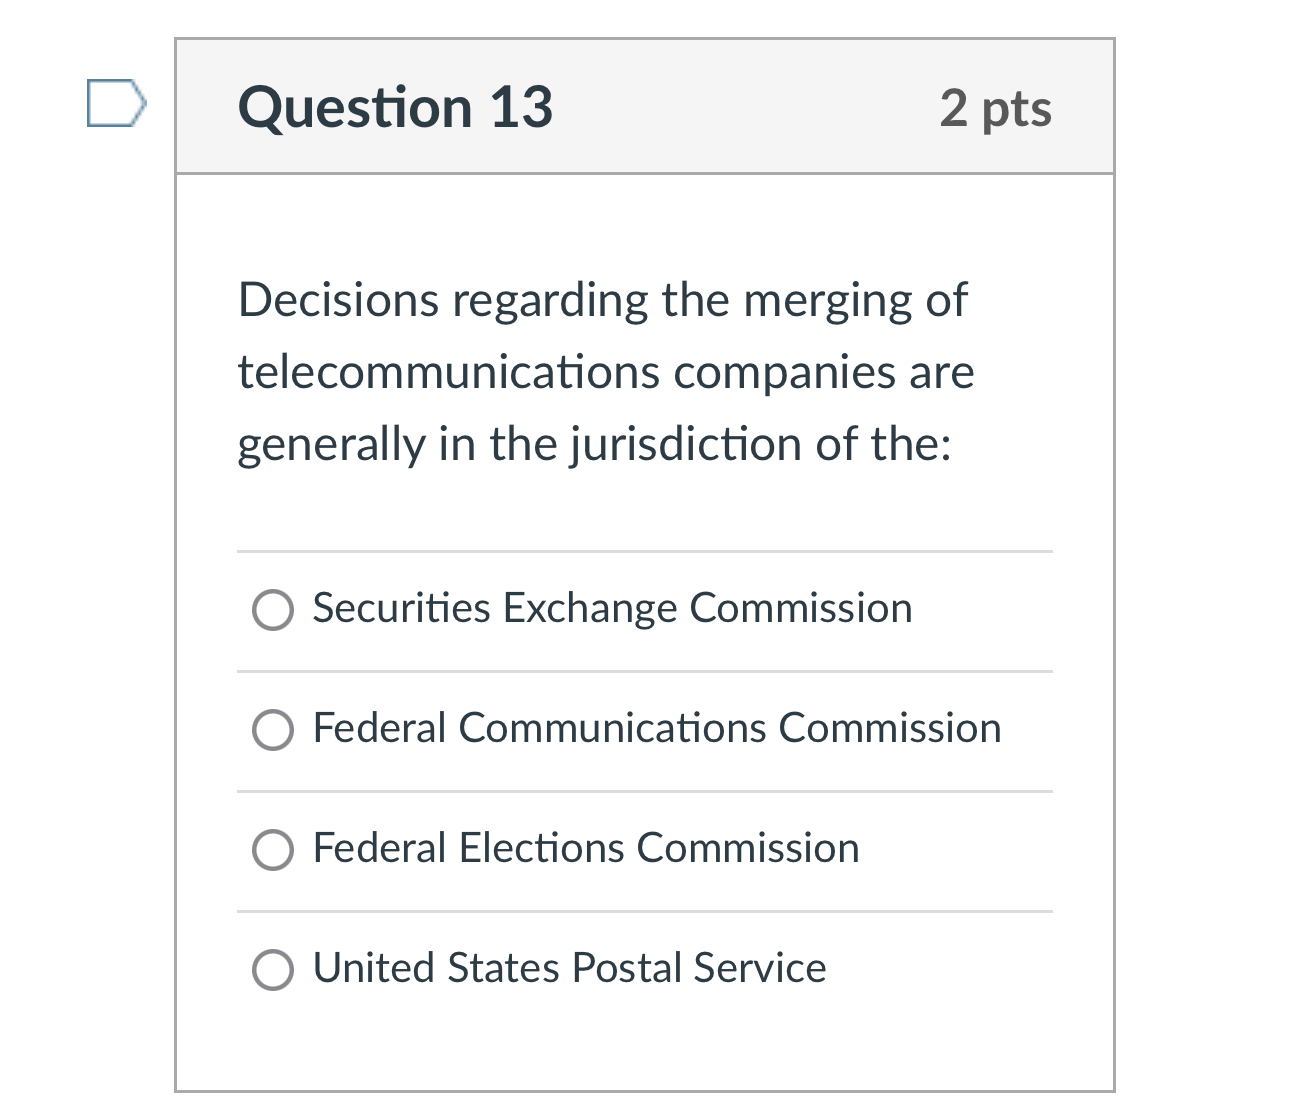Click the United States Postal Service answer text
The image size is (1290, 1113).
(569, 968)
